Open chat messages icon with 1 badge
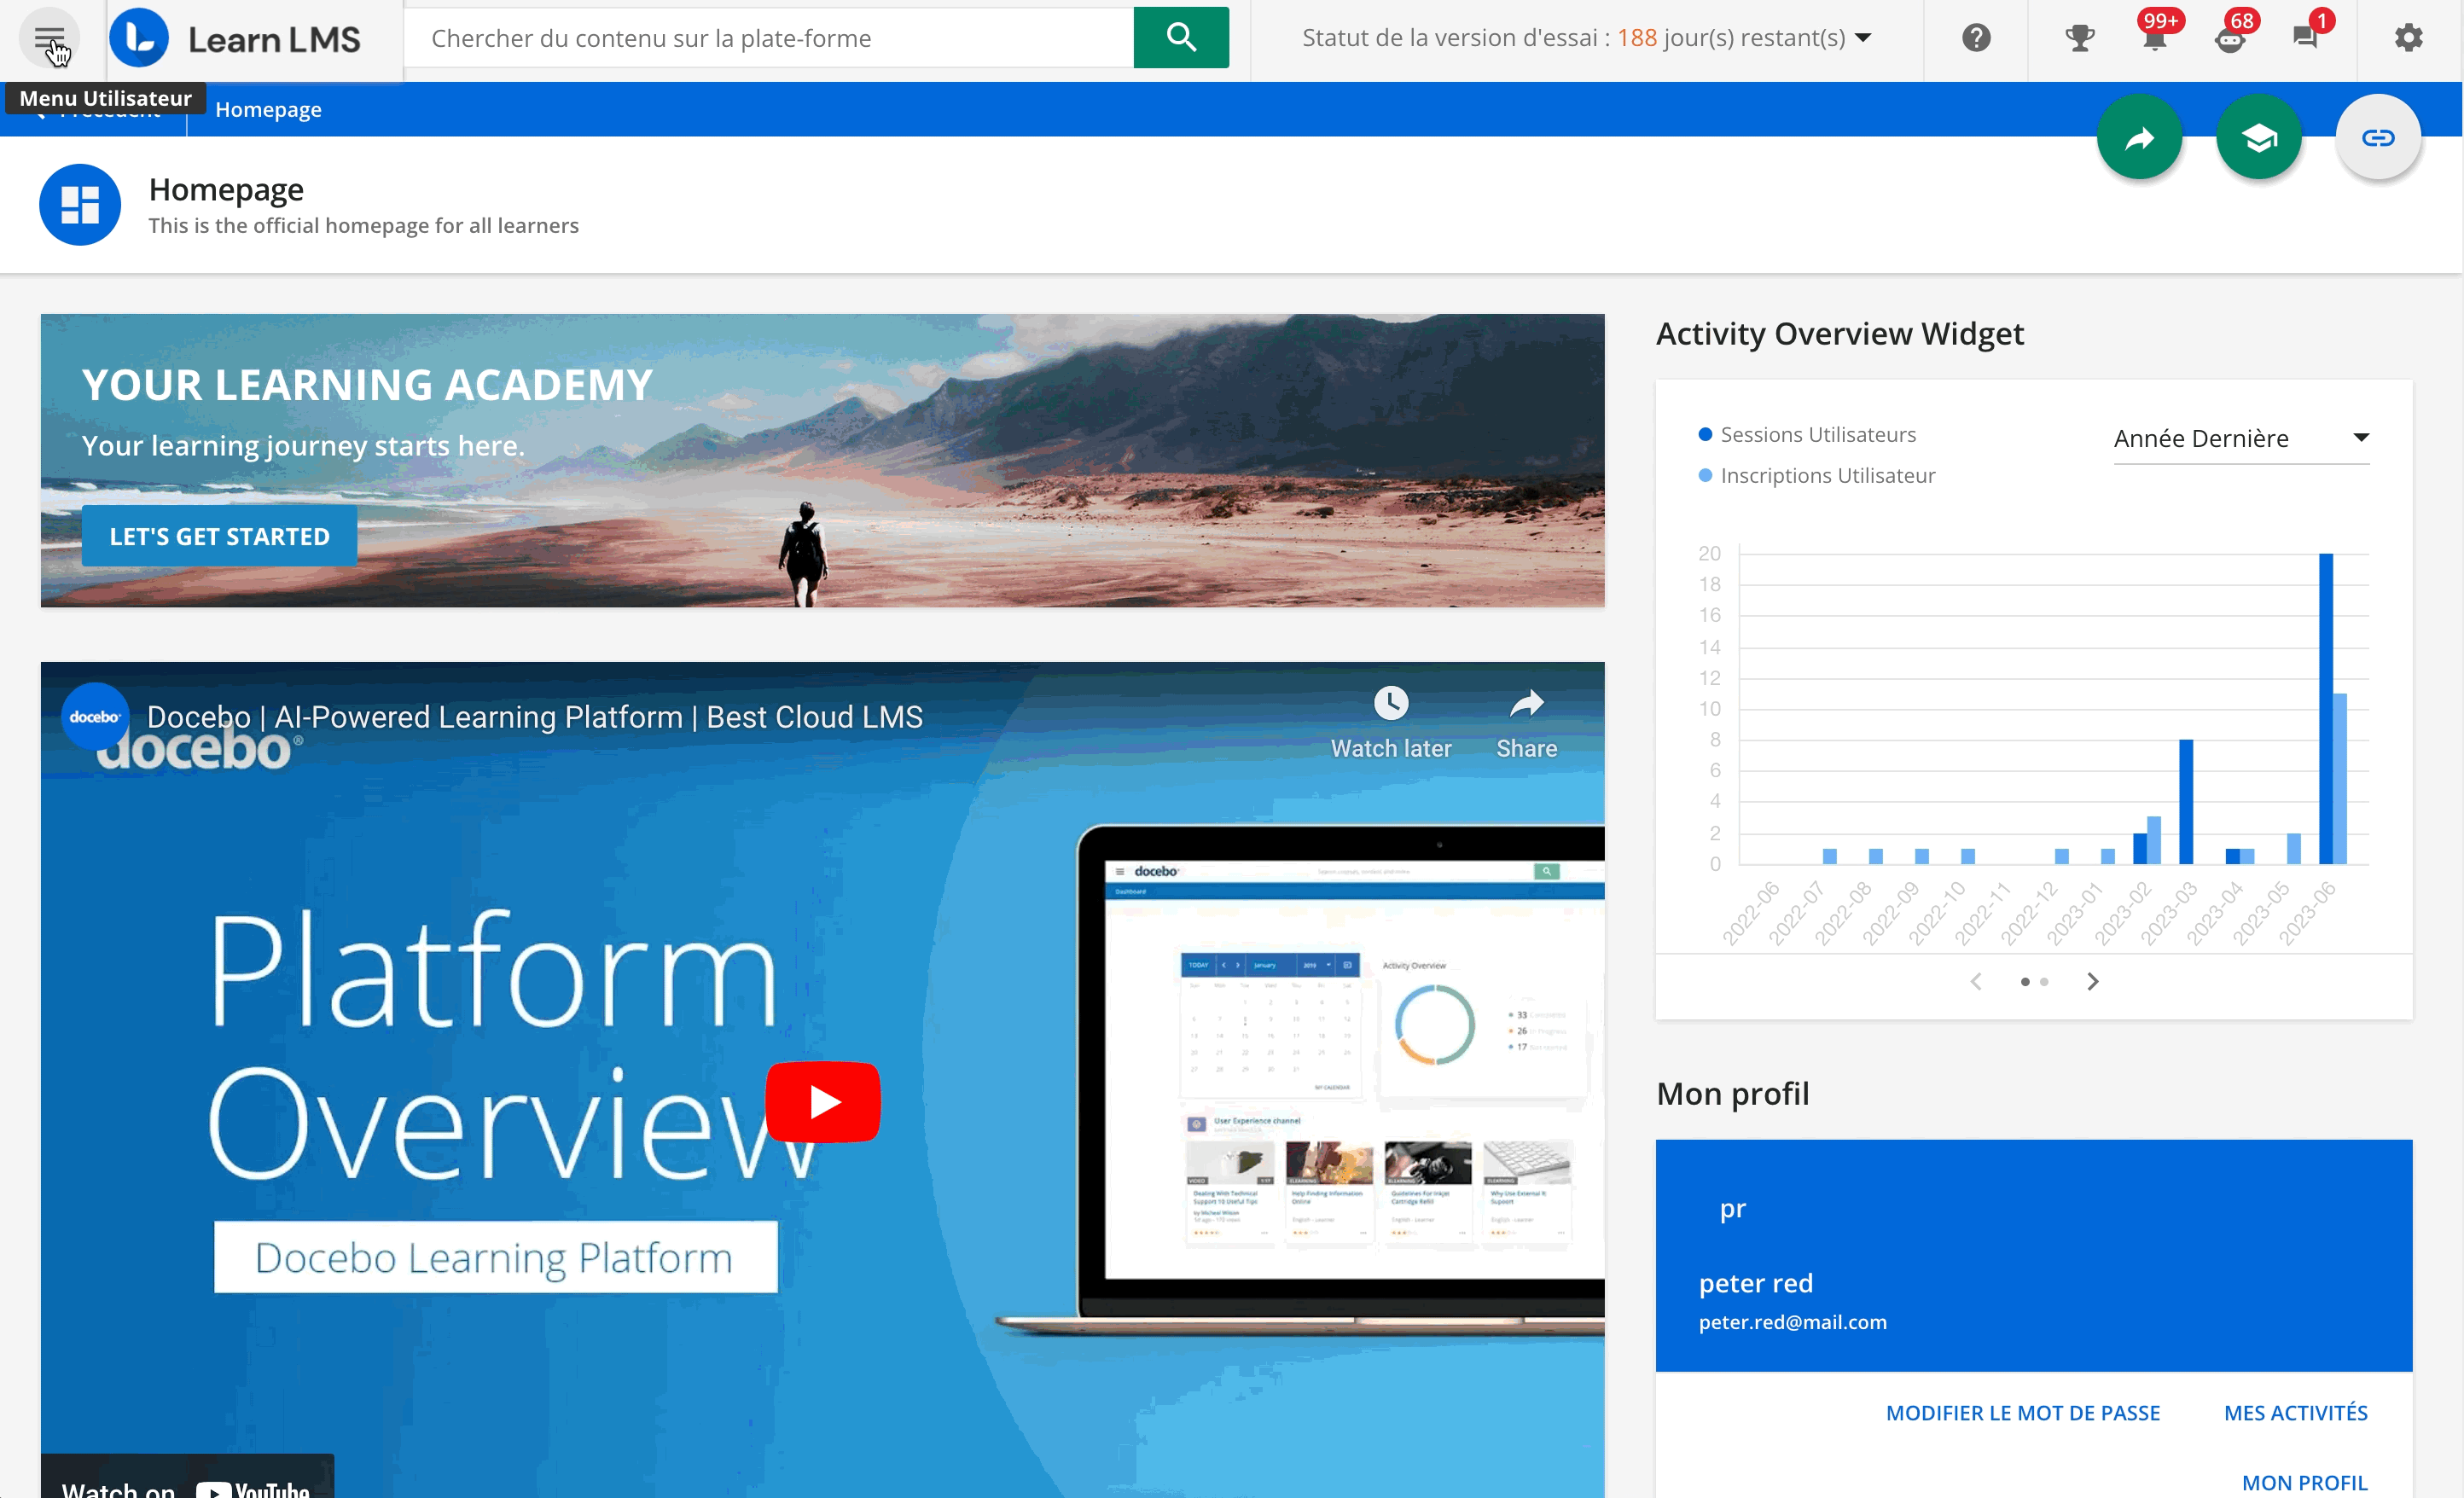The height and width of the screenshot is (1498, 2464). (x=2305, y=38)
